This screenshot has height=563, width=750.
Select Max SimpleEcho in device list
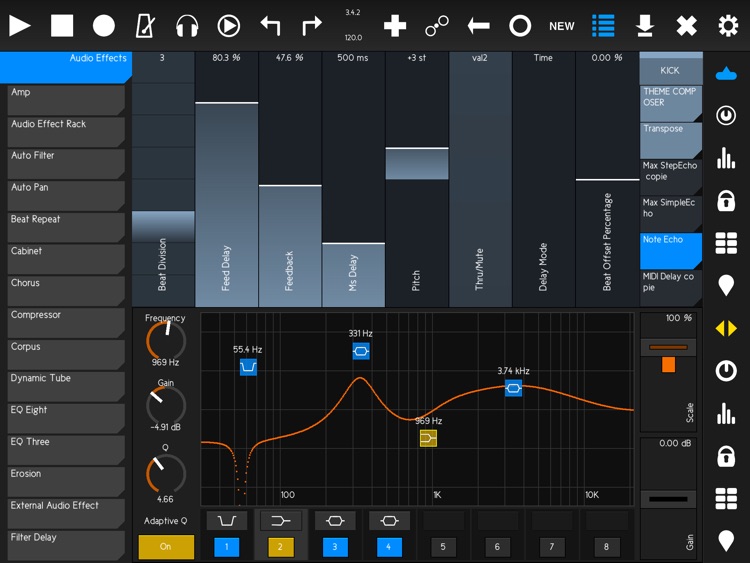pos(670,209)
